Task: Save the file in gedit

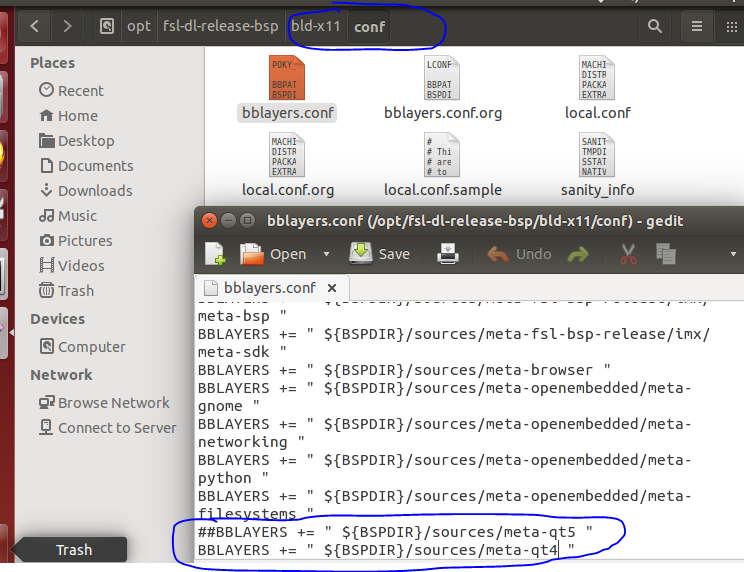Action: pos(380,254)
